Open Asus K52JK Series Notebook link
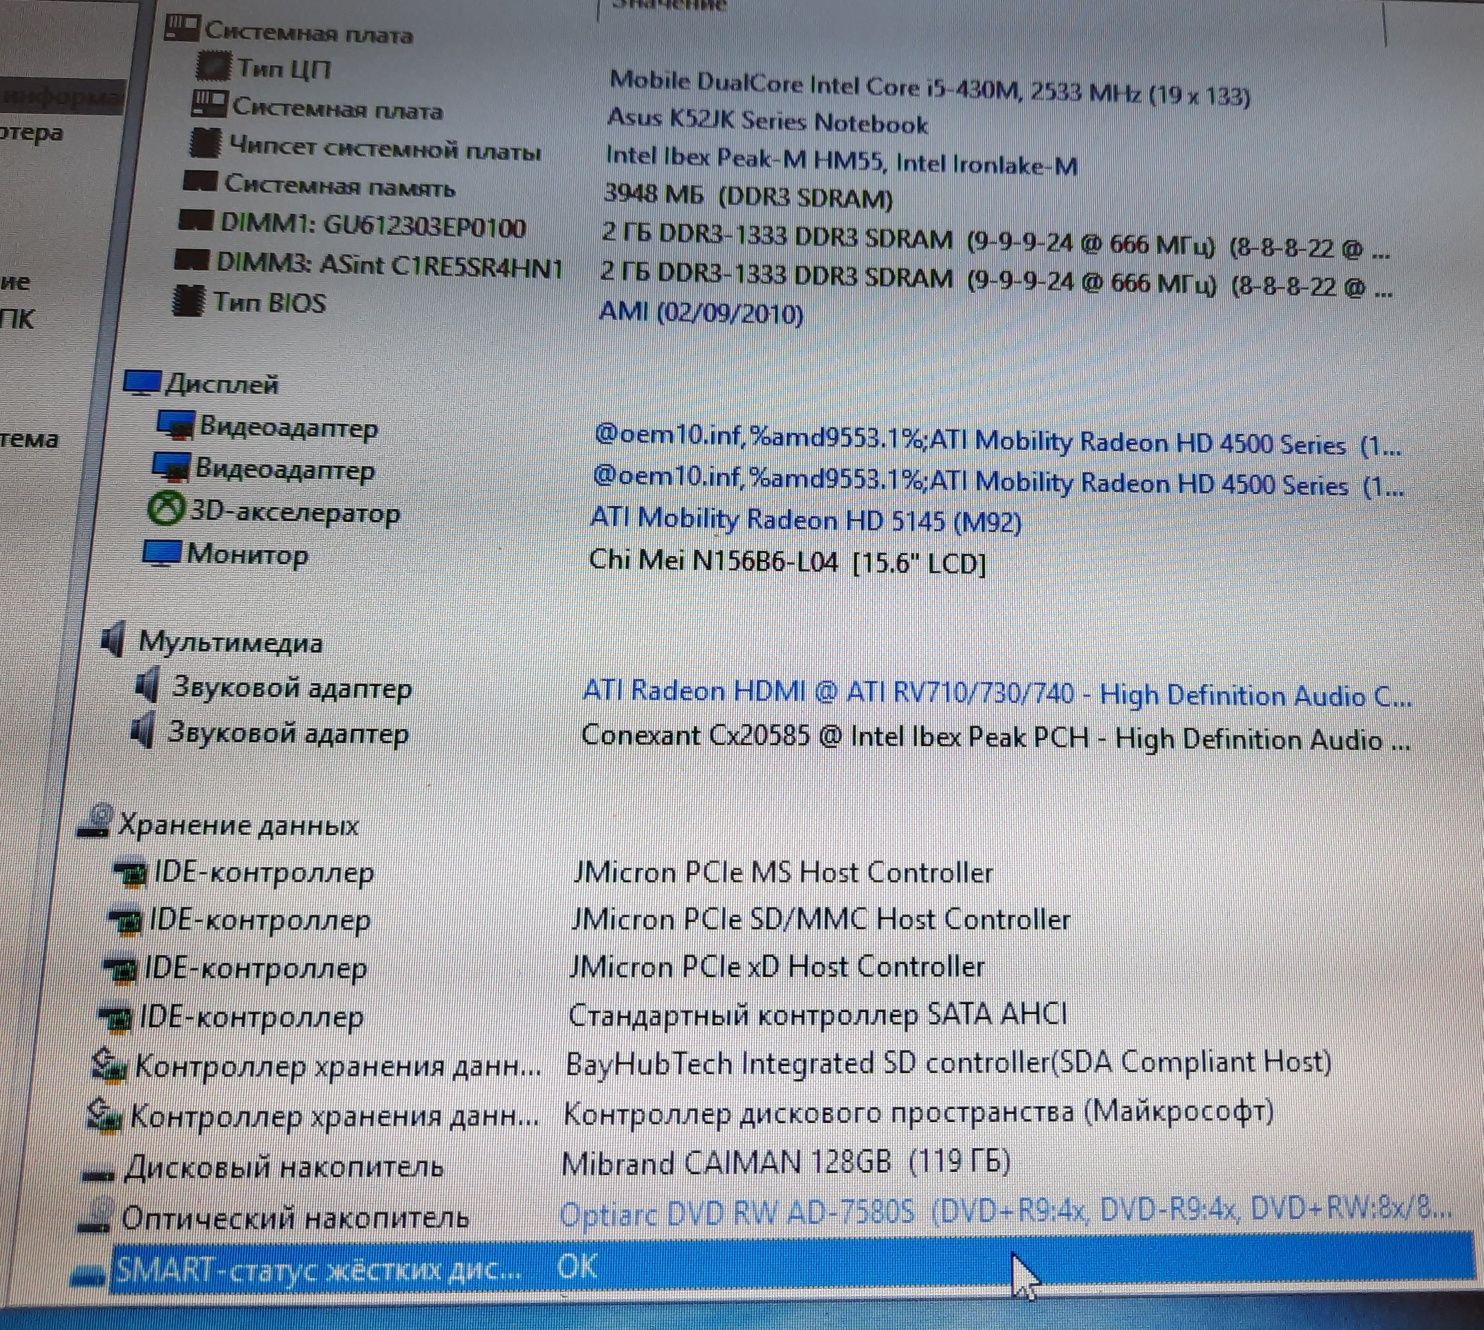 click(768, 121)
